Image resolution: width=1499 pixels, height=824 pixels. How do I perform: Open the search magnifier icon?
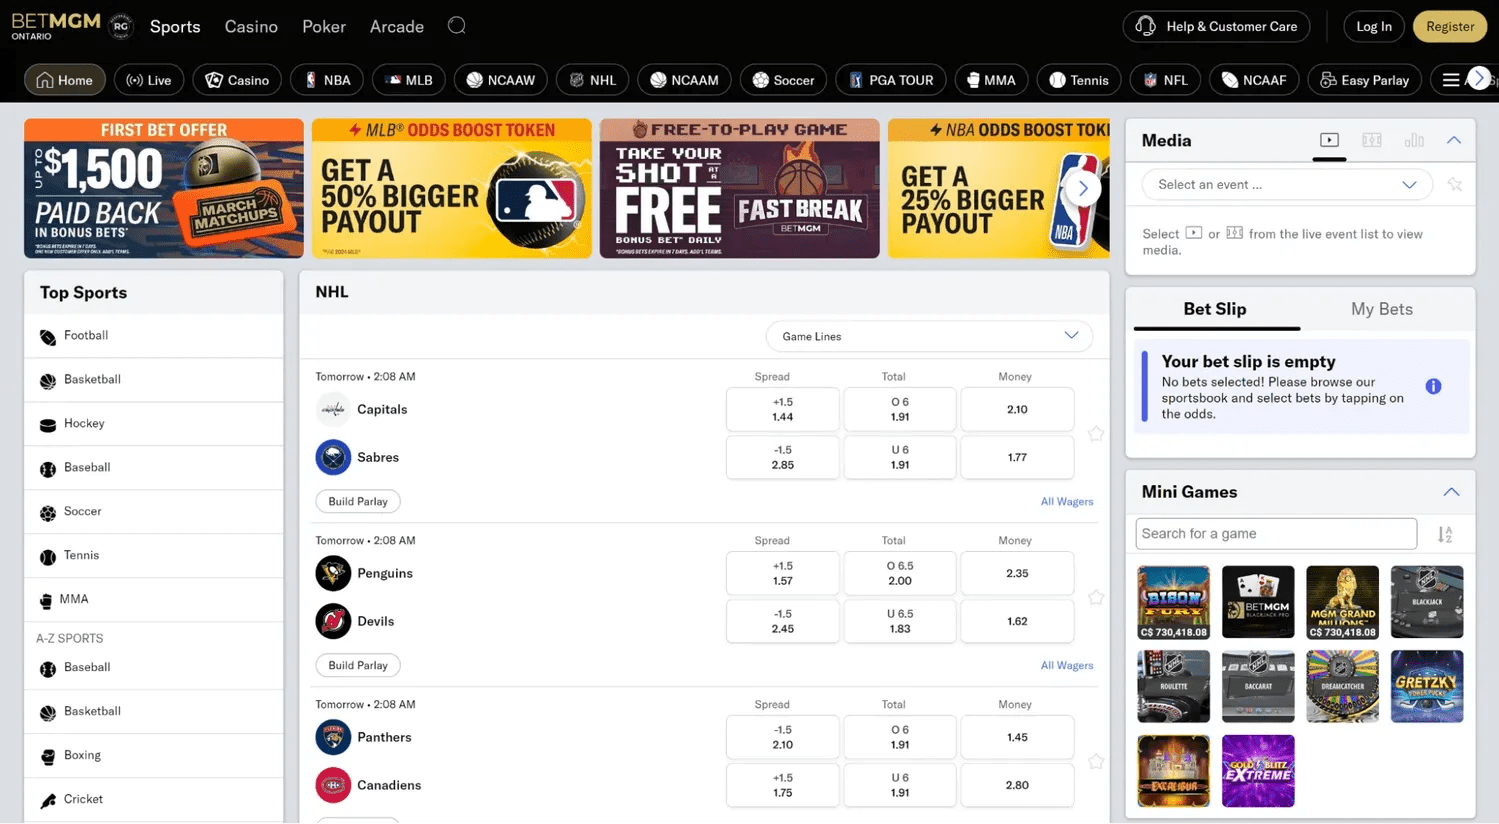[457, 26]
